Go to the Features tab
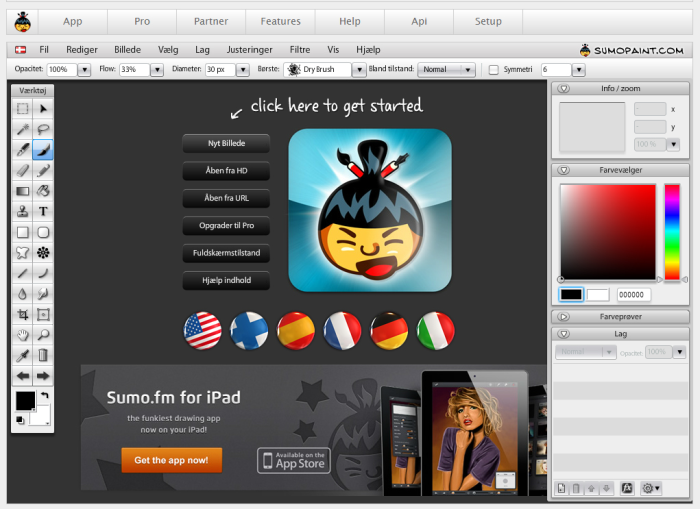Screen dimensions: 700x509 (x=280, y=21)
